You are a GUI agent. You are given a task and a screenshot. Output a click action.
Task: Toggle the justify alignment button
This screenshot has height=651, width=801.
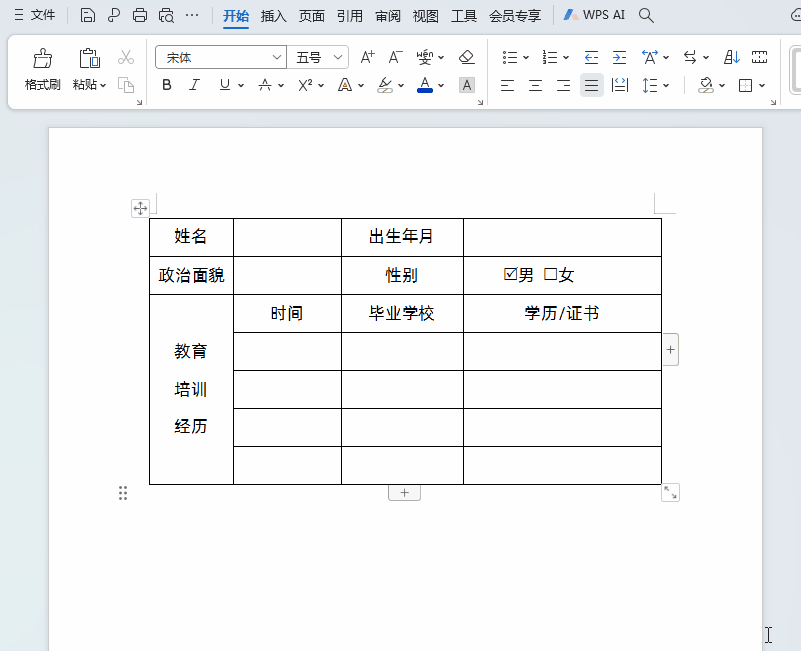(592, 86)
